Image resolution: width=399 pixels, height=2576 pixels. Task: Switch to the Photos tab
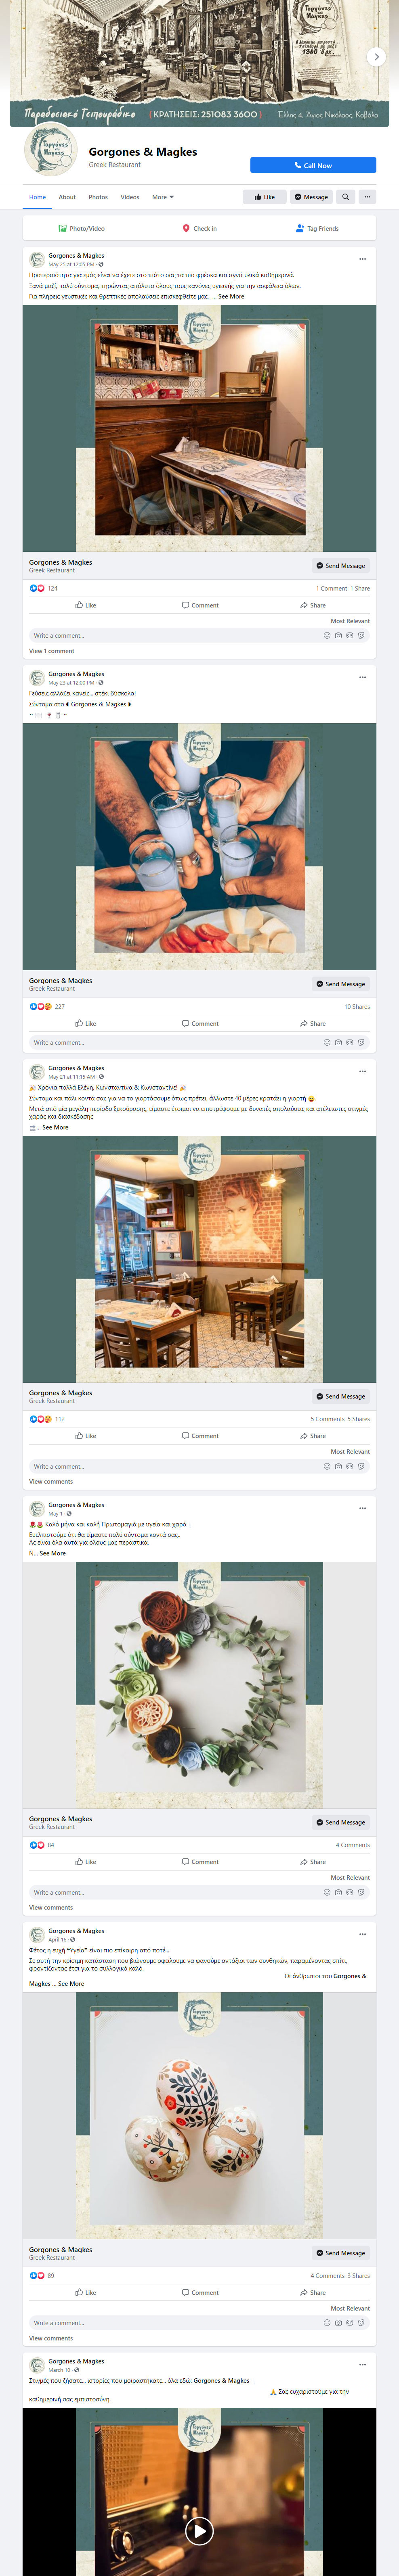[98, 197]
